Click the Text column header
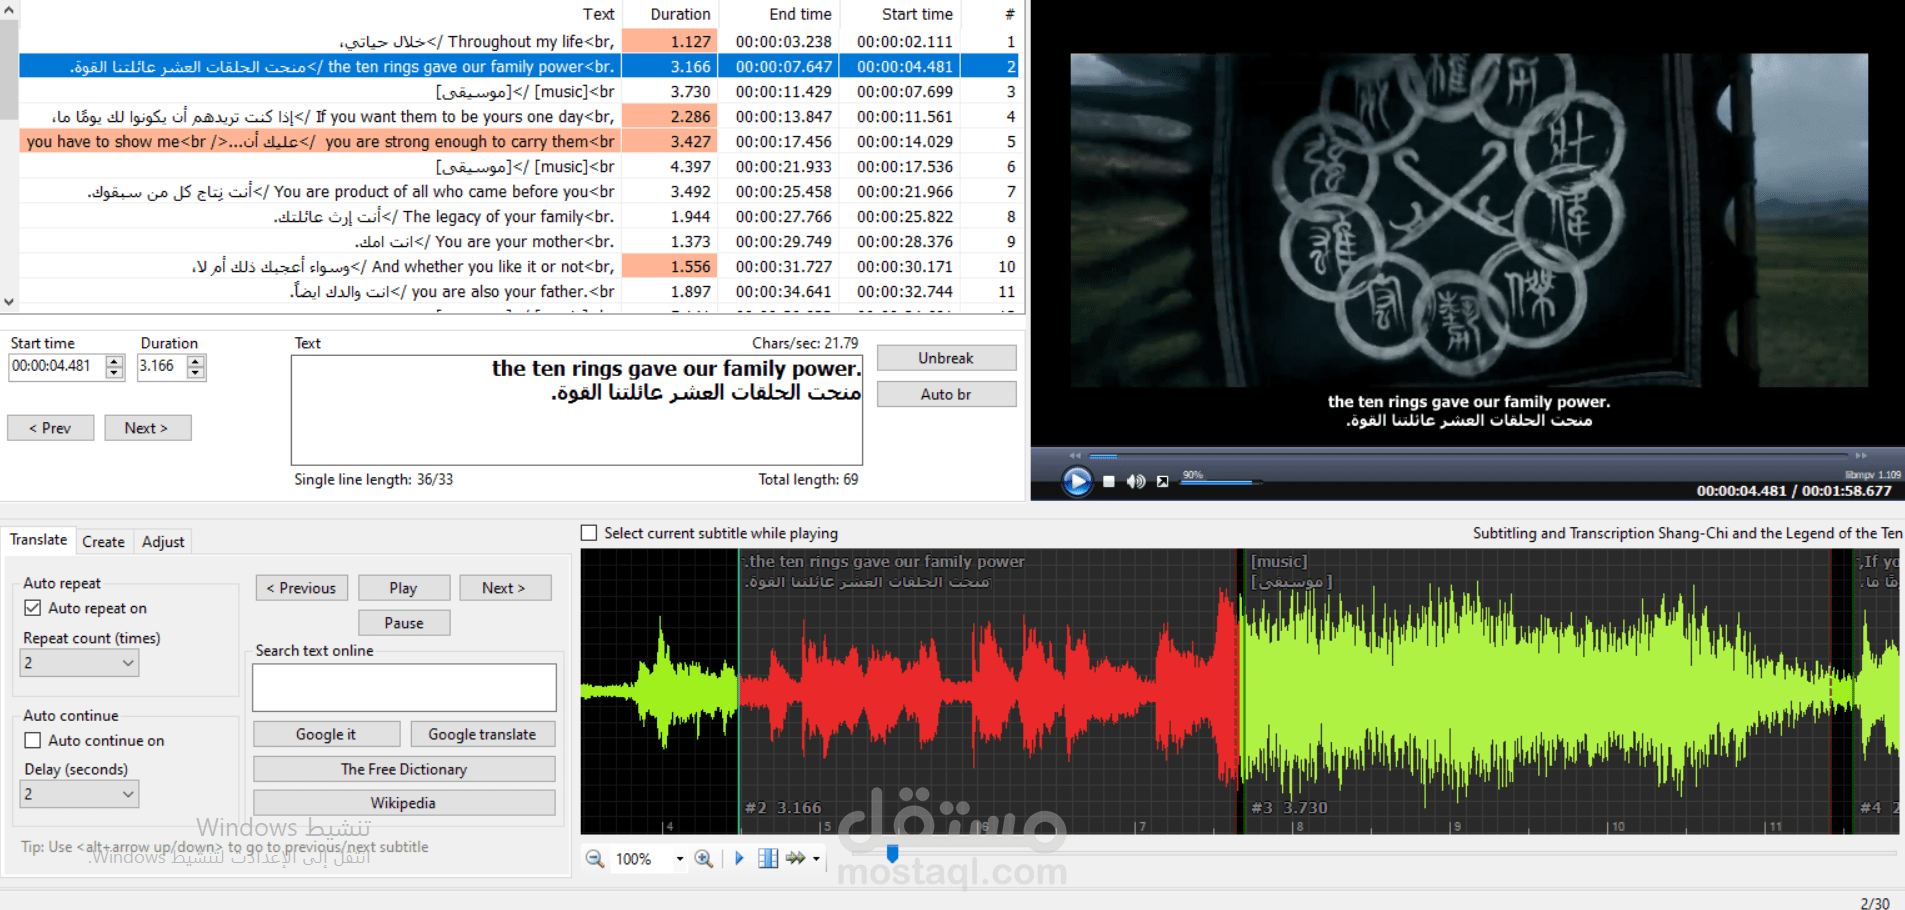Viewport: 1905px width, 910px height. coord(320,14)
